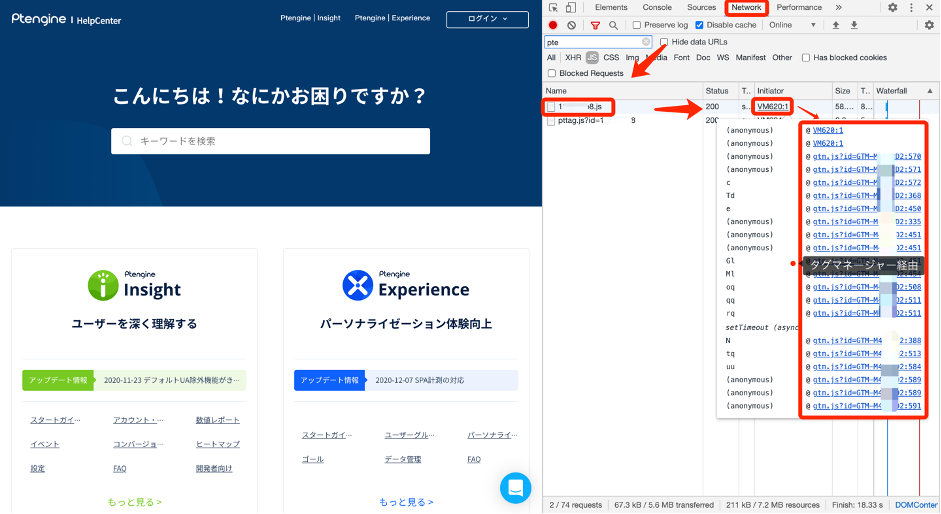The height and width of the screenshot is (514, 941).
Task: Check the box beside the first .js request row
Action: [x=551, y=107]
